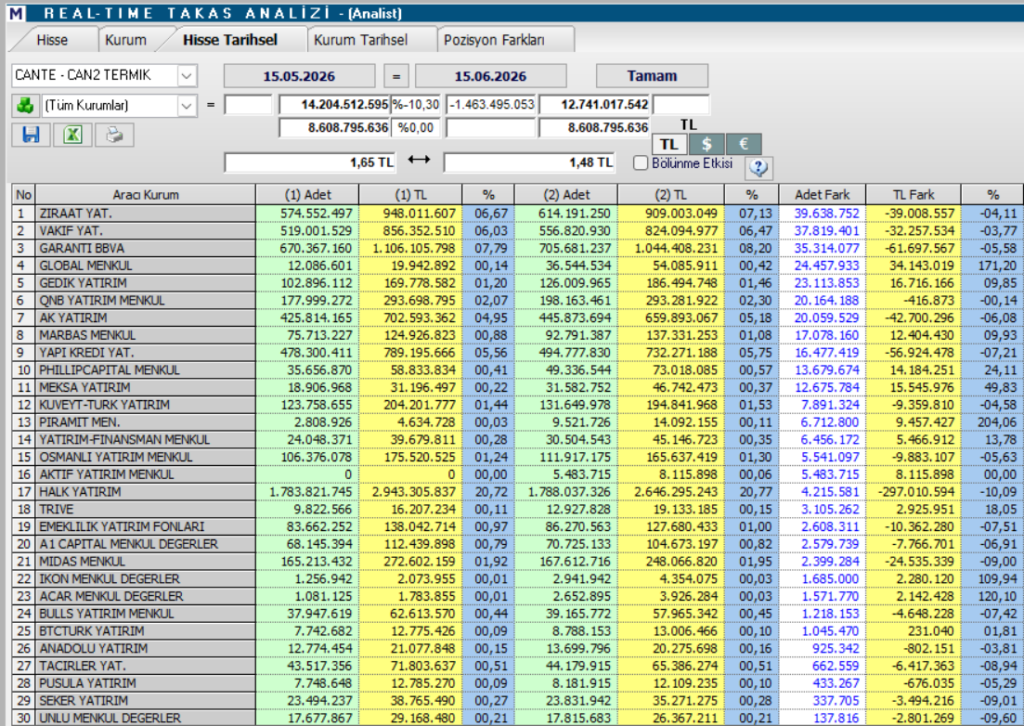Click the 1,65 TL price field
Screen dimensions: 1024x726
[310, 163]
